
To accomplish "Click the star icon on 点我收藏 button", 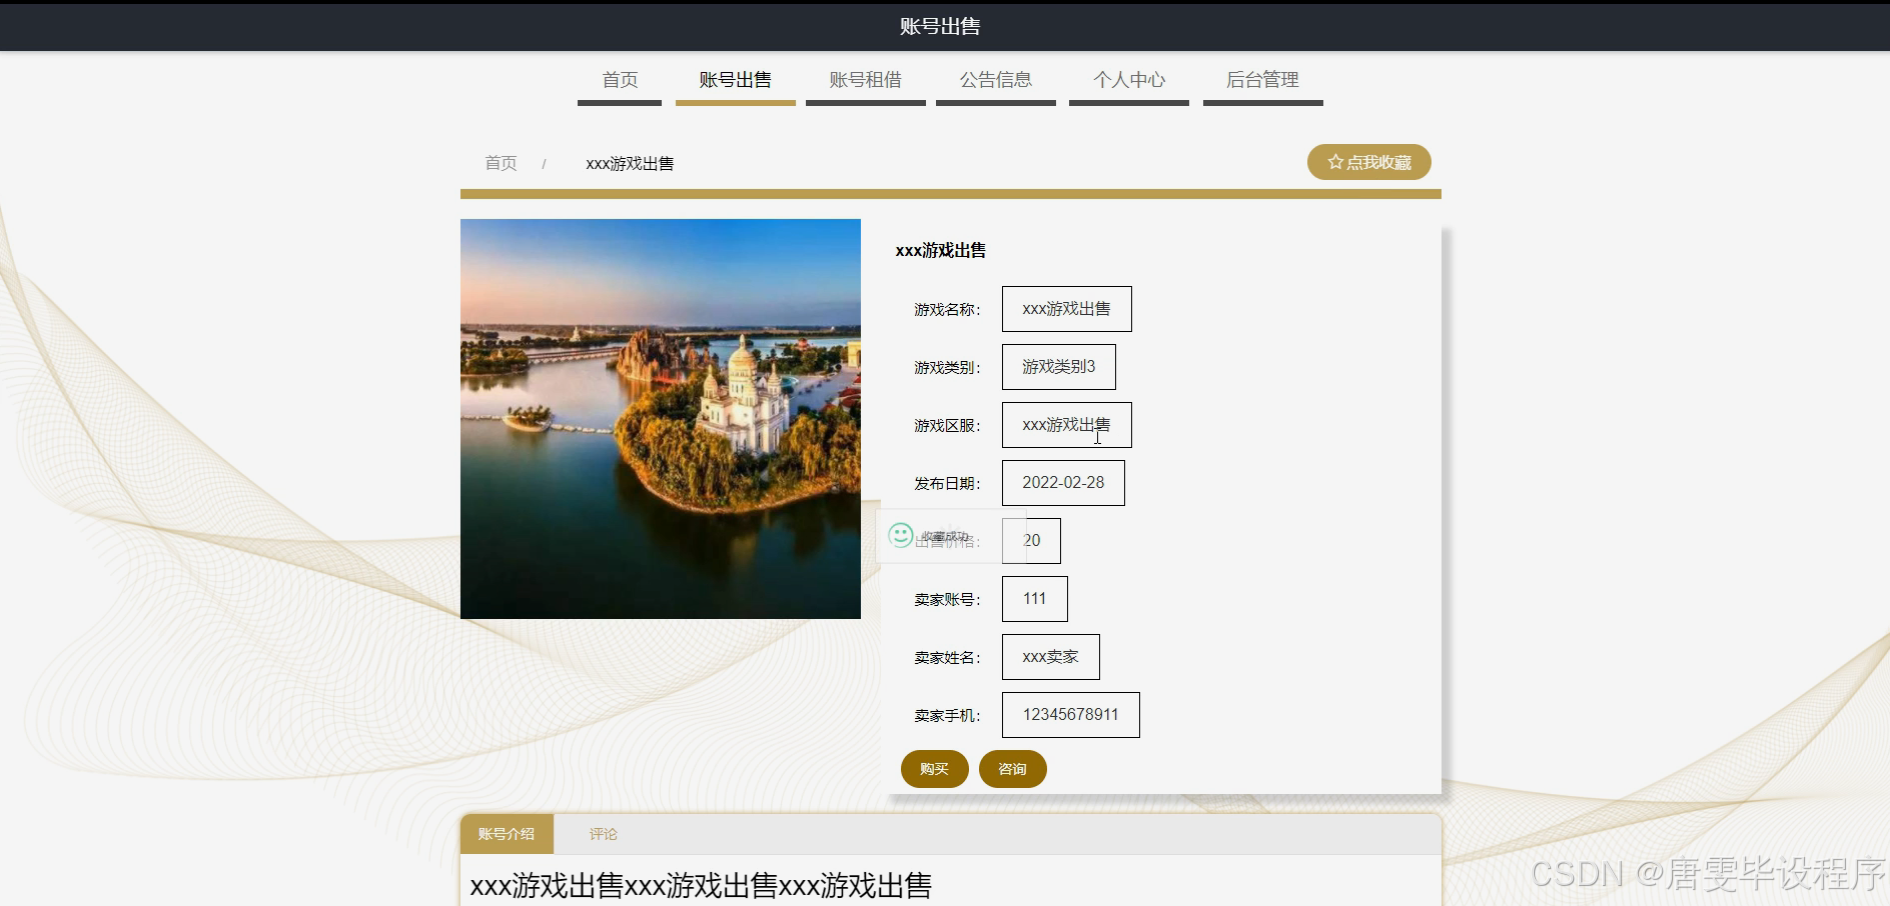I will pyautogui.click(x=1335, y=162).
